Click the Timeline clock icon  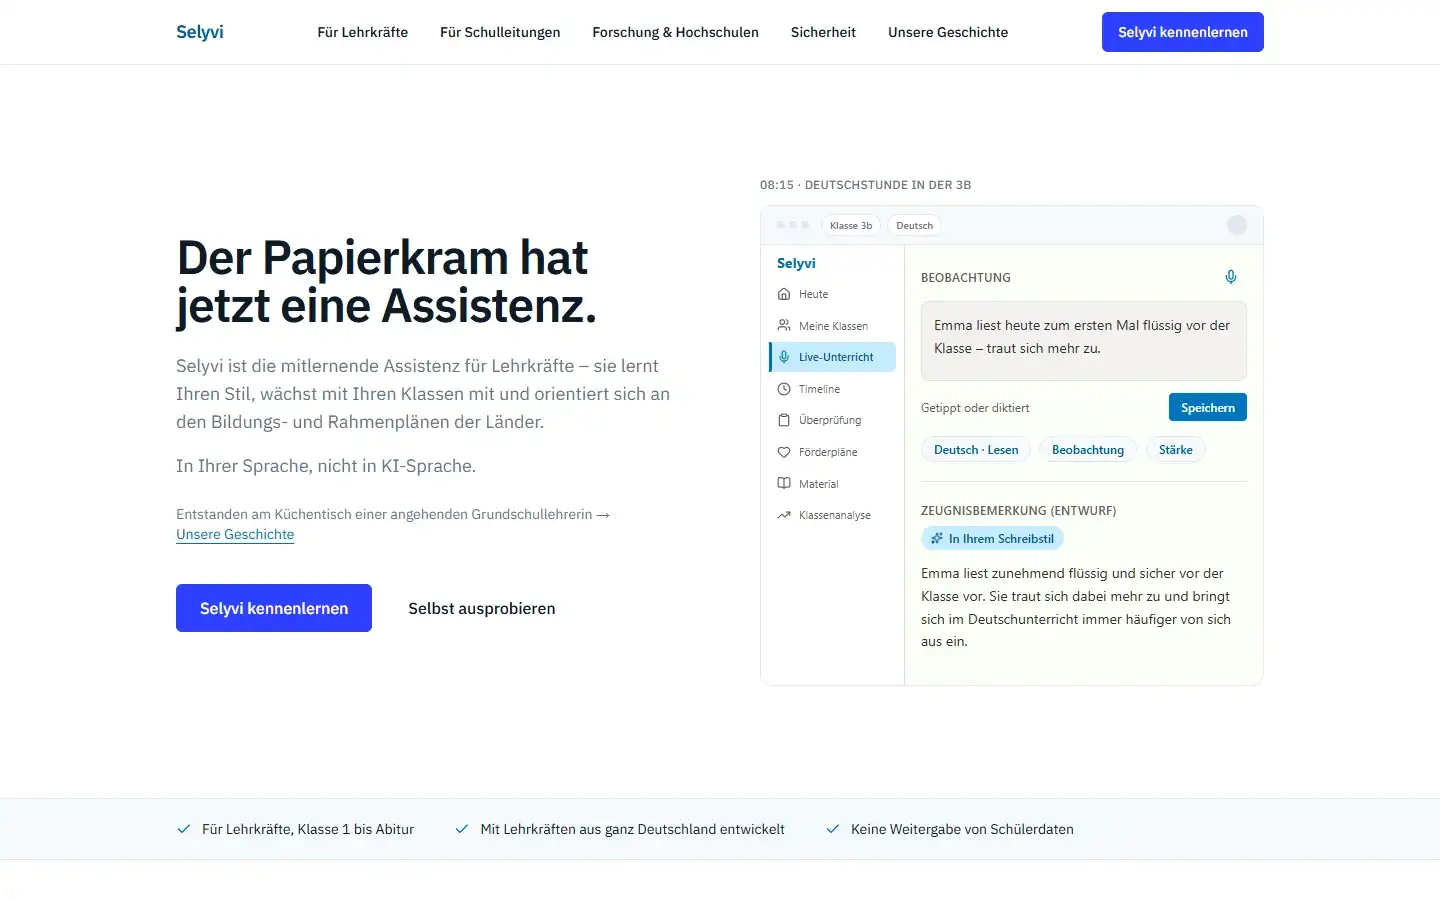pyautogui.click(x=784, y=389)
